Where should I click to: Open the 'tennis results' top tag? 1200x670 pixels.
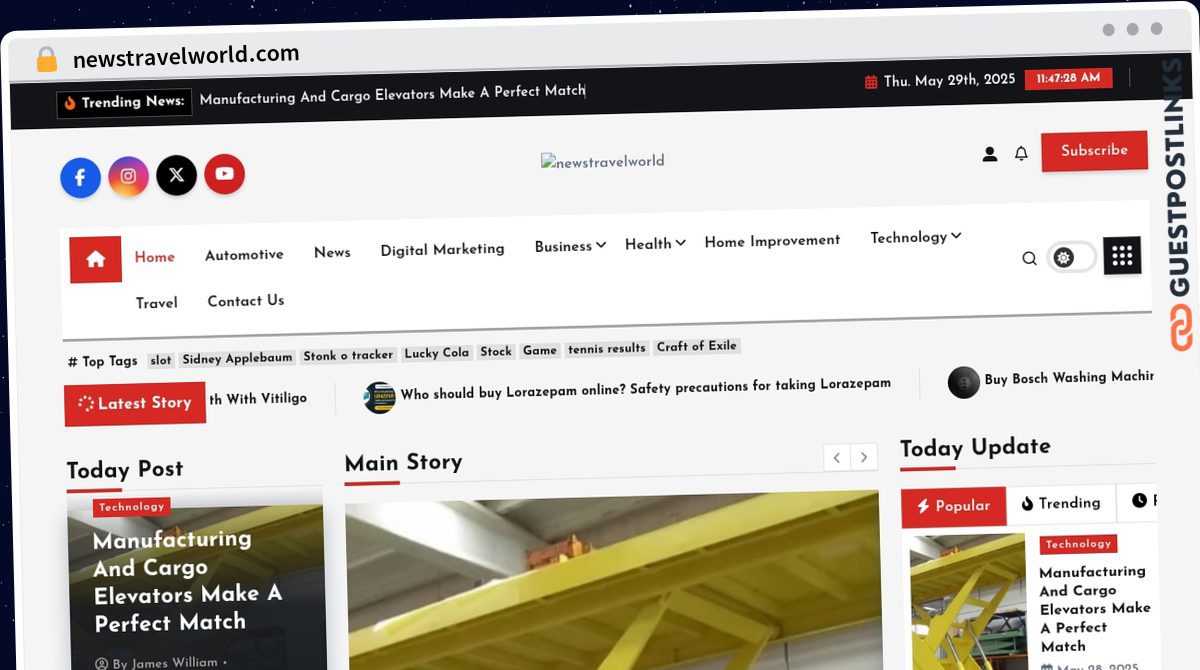coord(607,349)
